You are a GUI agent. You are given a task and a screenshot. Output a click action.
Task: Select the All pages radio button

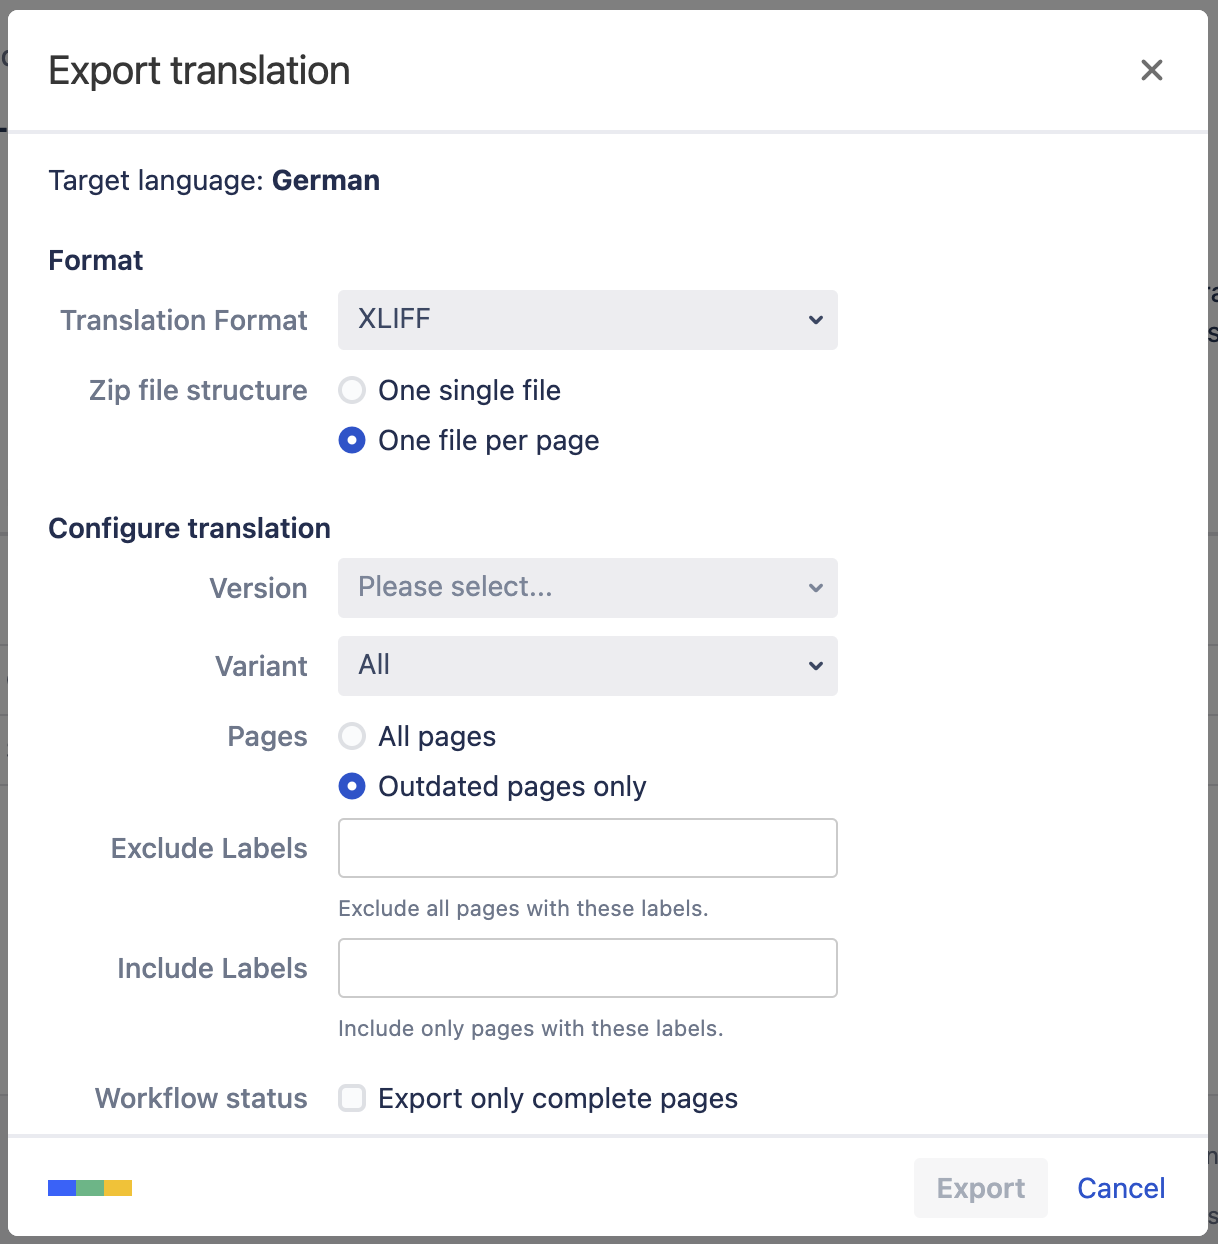[352, 736]
